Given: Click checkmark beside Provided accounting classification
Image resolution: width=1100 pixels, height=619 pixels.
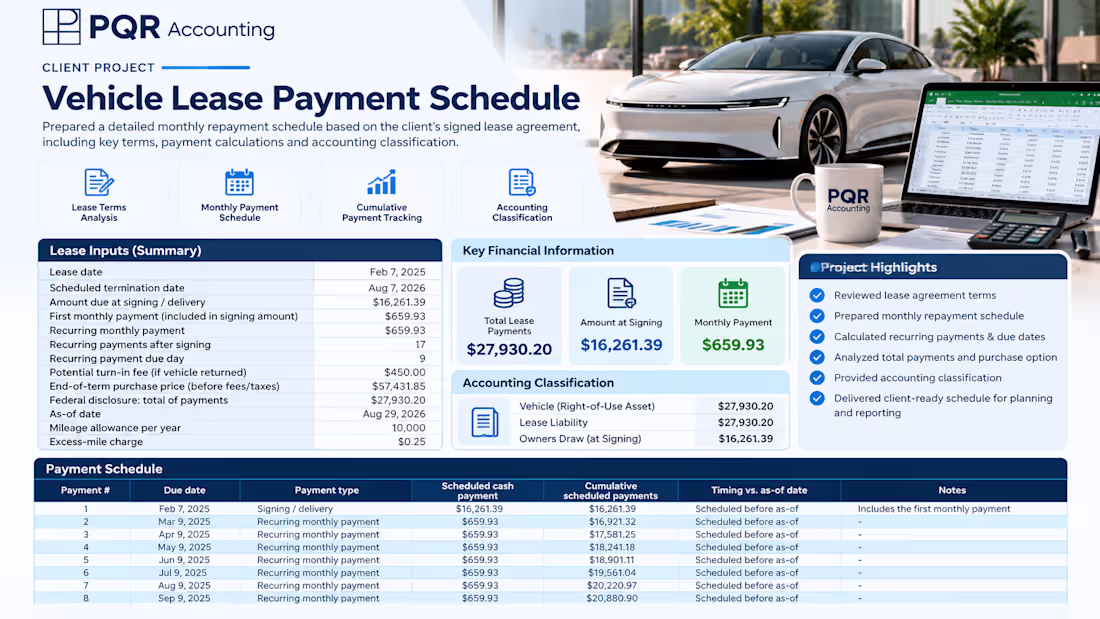Looking at the screenshot, I should click(x=817, y=378).
